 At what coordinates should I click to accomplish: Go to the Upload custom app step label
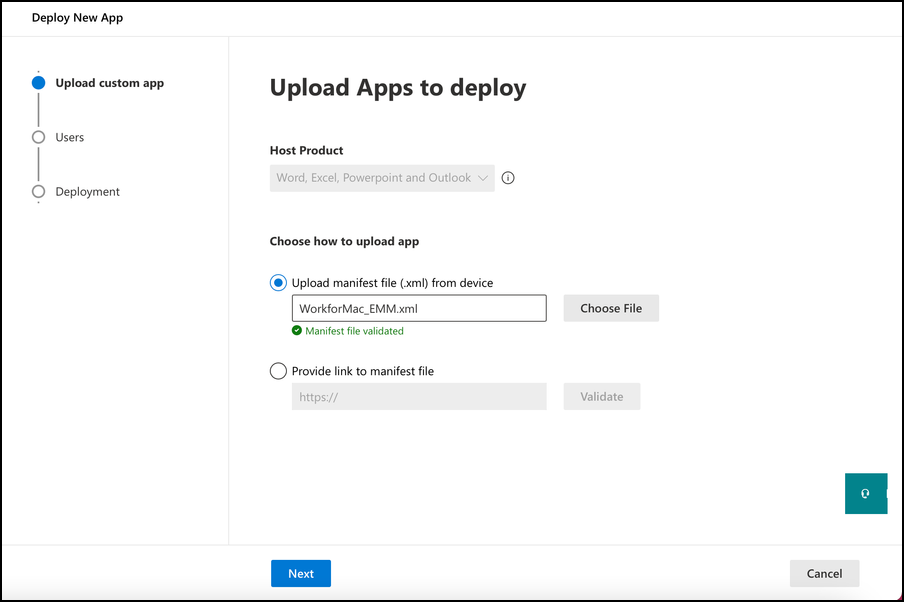pyautogui.click(x=109, y=83)
